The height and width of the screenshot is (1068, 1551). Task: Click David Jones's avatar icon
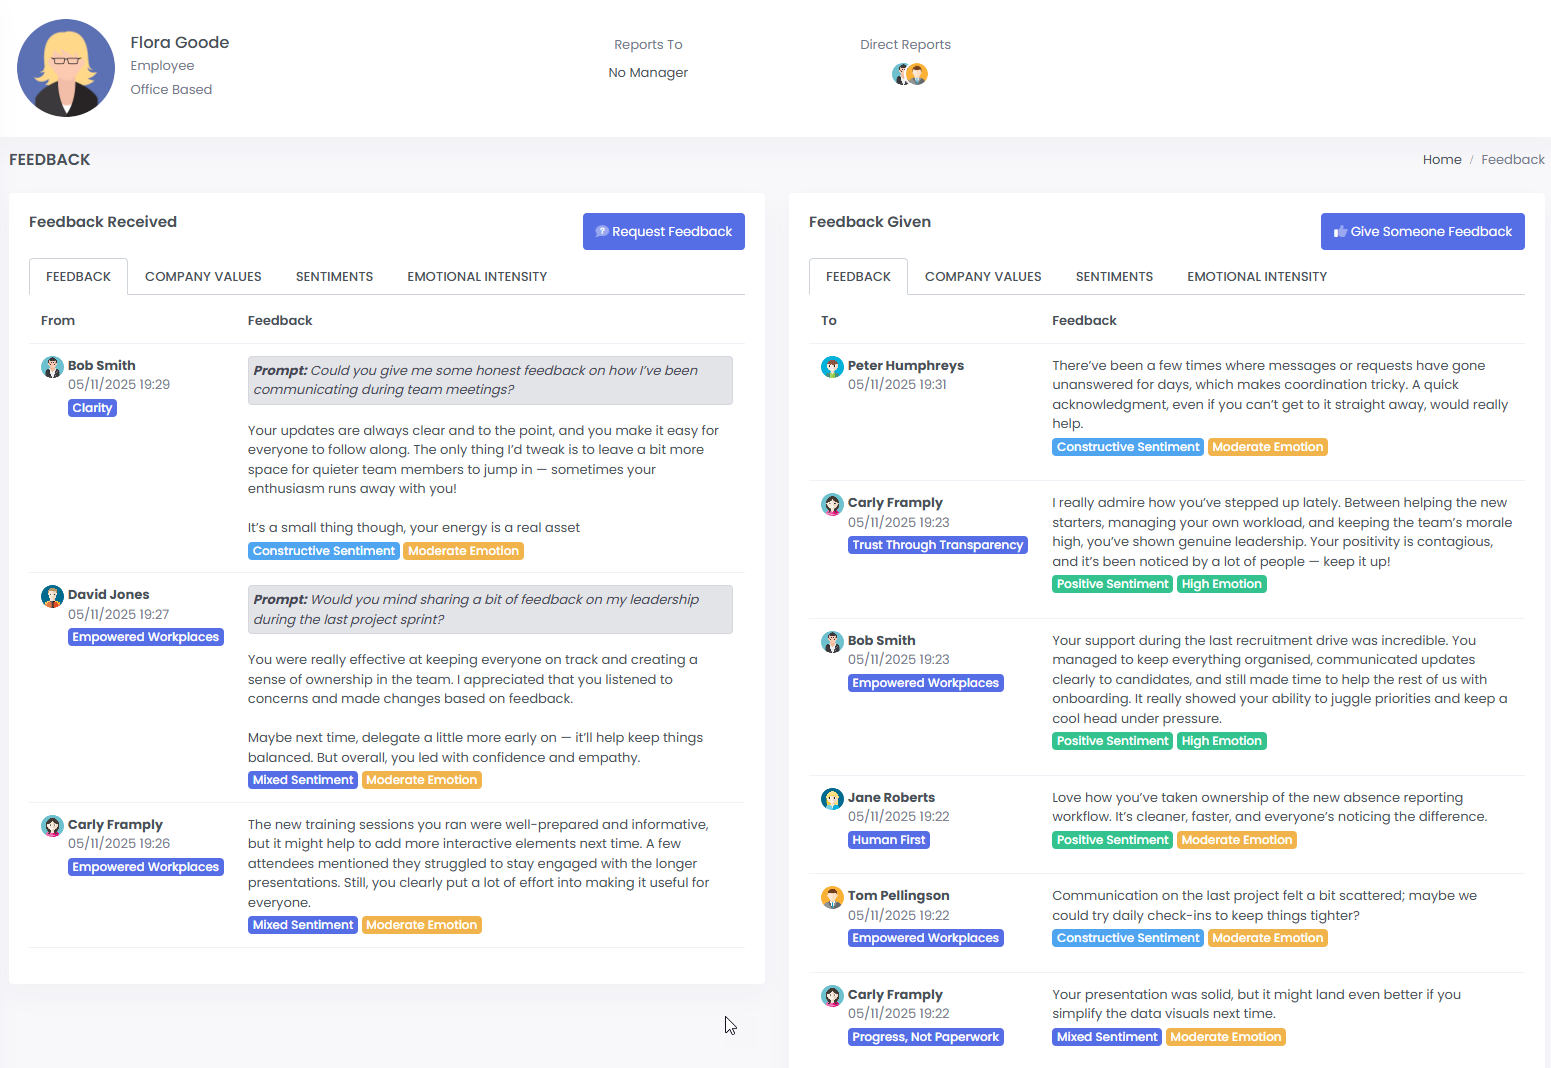52,596
